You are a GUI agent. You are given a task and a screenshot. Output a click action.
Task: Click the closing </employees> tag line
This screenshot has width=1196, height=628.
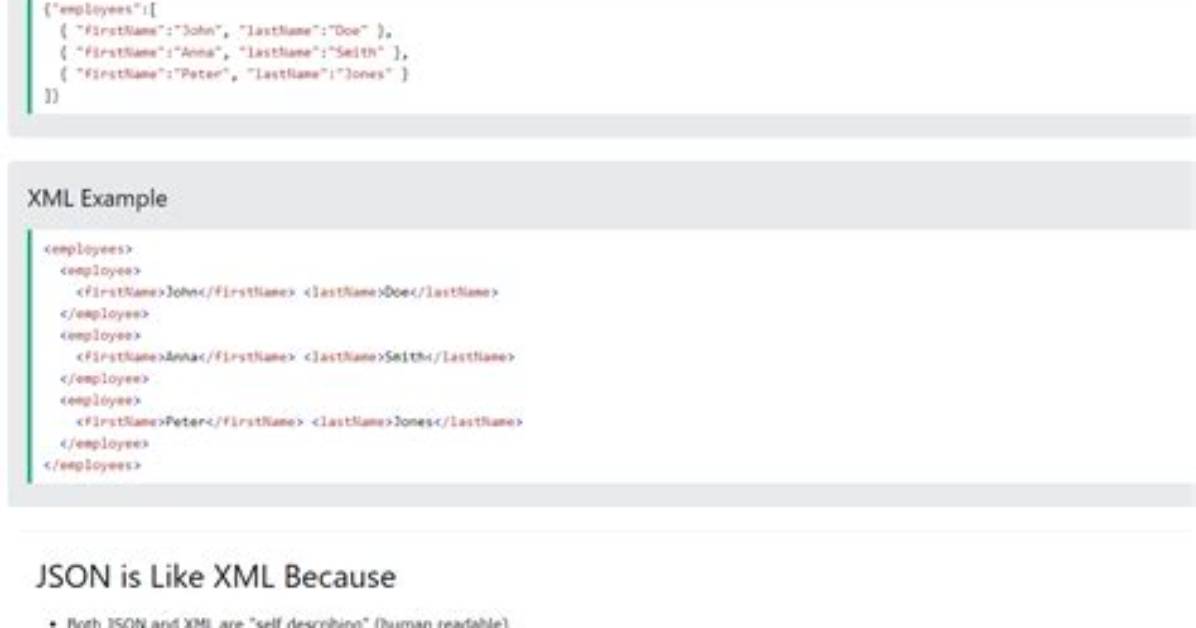pos(92,465)
